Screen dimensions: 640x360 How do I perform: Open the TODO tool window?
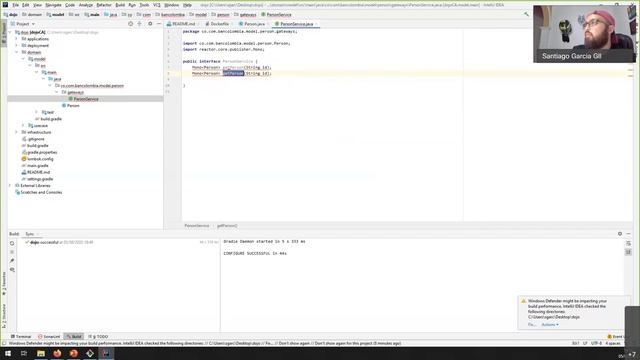point(98,337)
